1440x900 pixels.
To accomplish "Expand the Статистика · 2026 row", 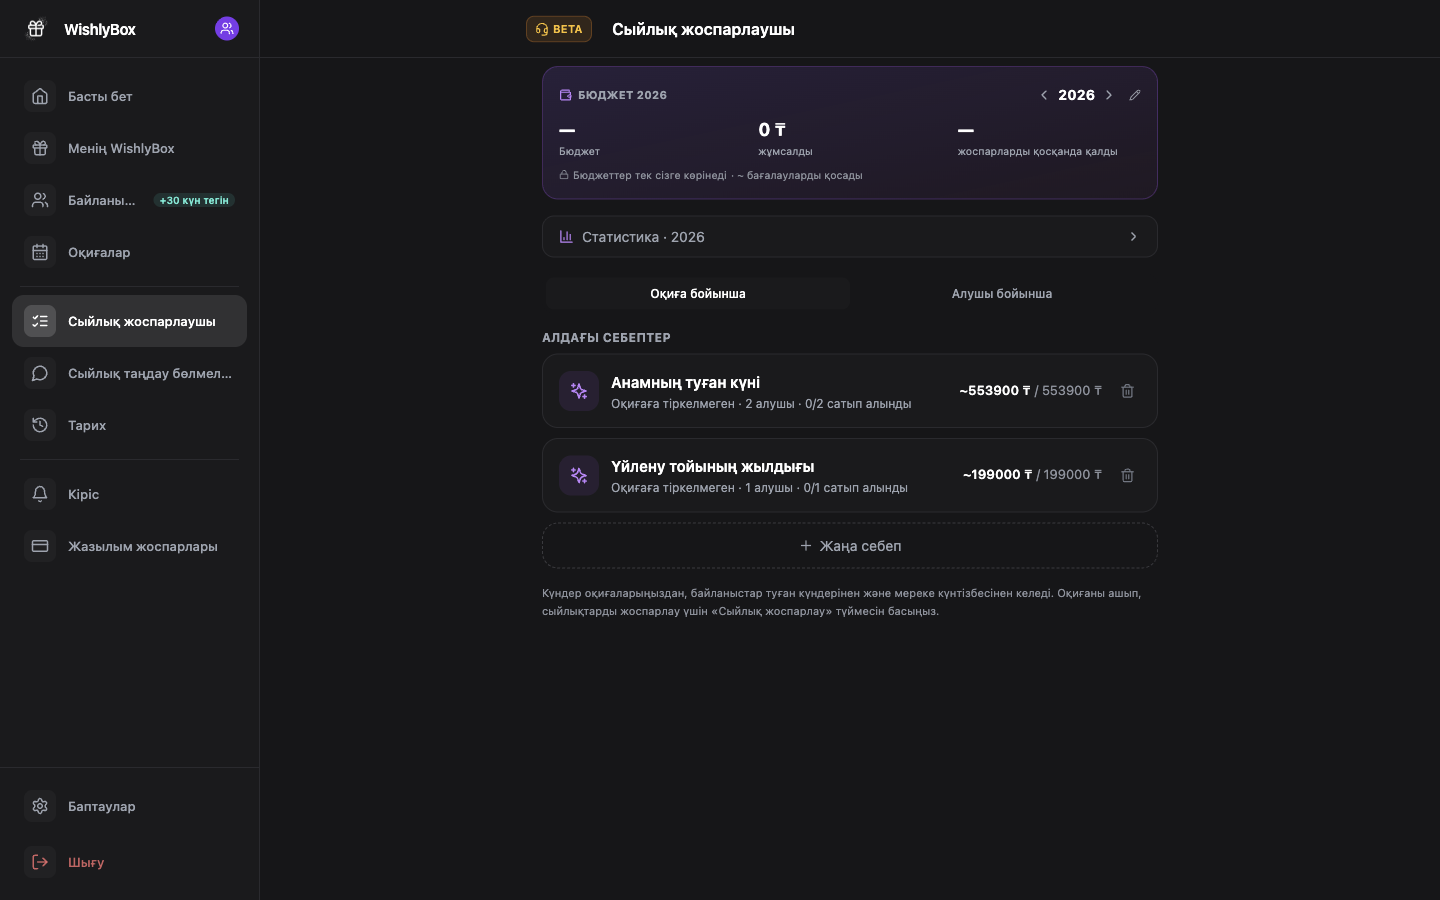I will click(850, 237).
